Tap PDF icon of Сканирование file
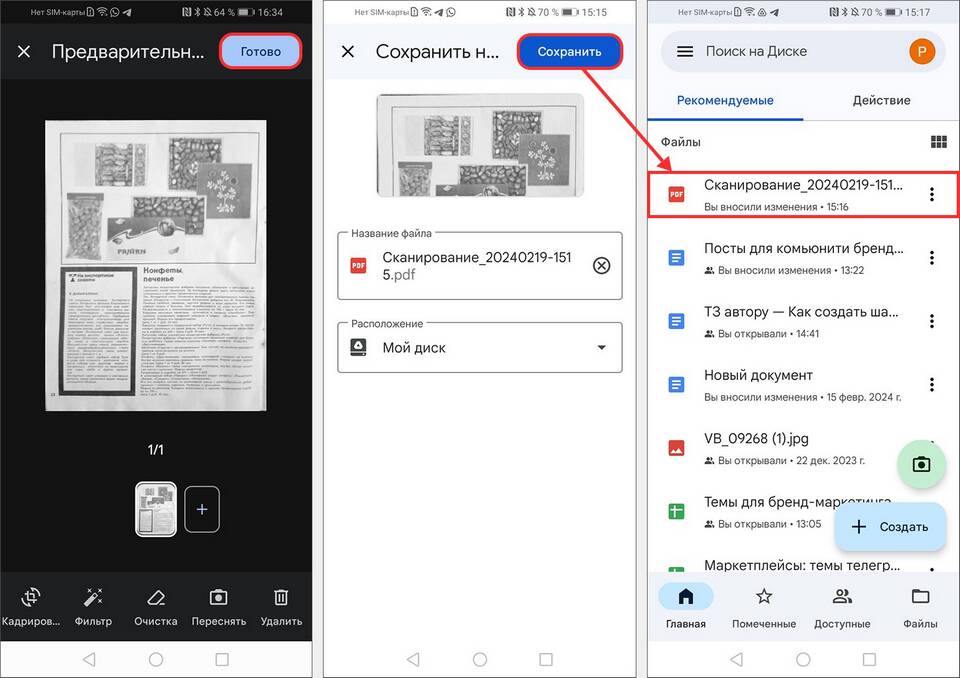The image size is (960, 678). (676, 195)
